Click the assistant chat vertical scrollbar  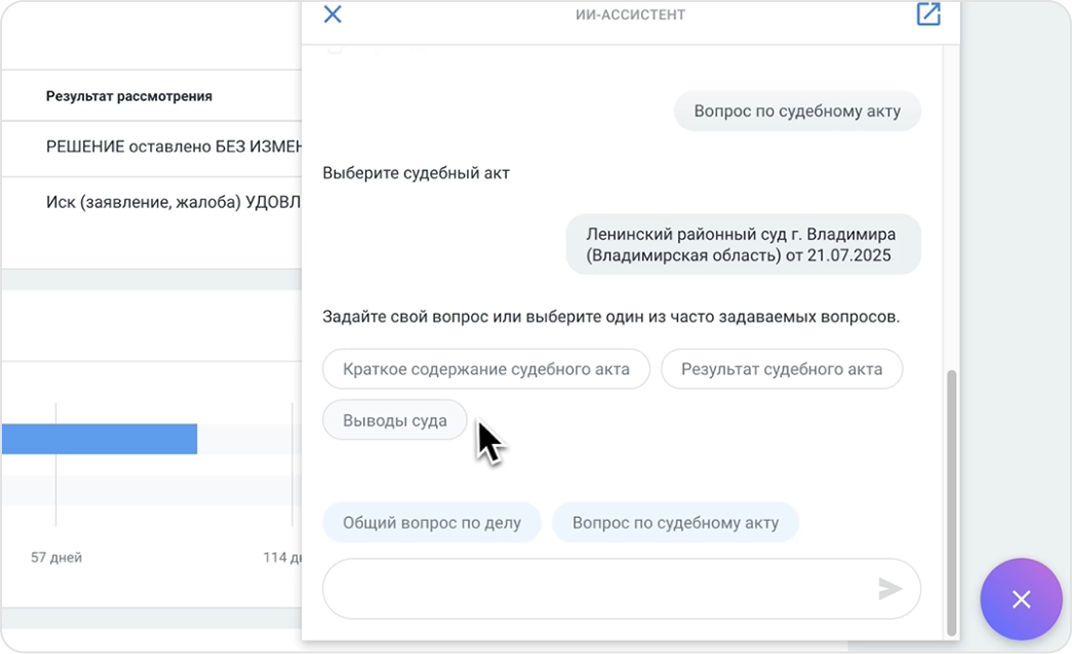coord(951,500)
